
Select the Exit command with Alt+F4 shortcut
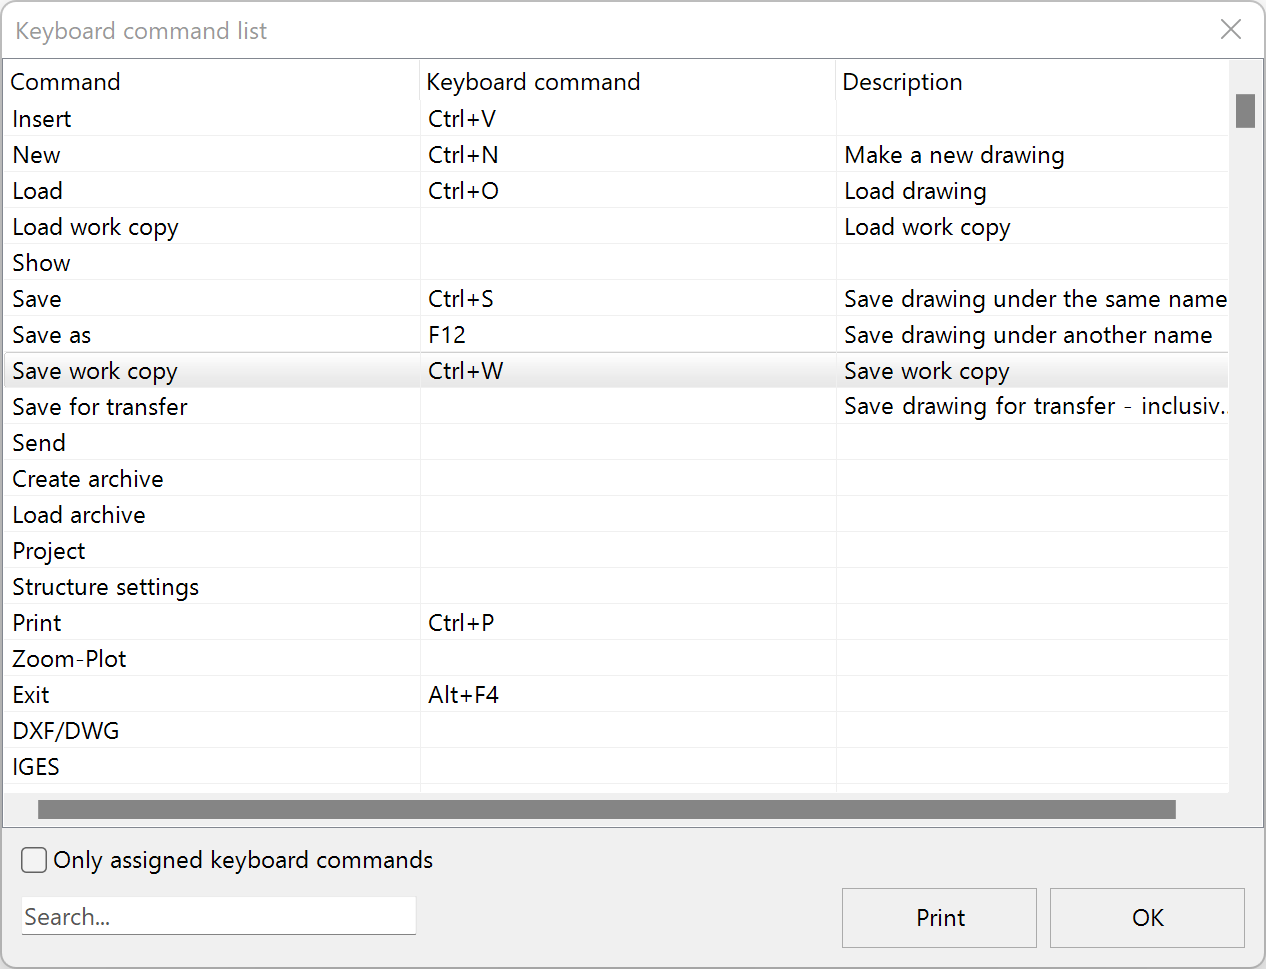(x=200, y=695)
